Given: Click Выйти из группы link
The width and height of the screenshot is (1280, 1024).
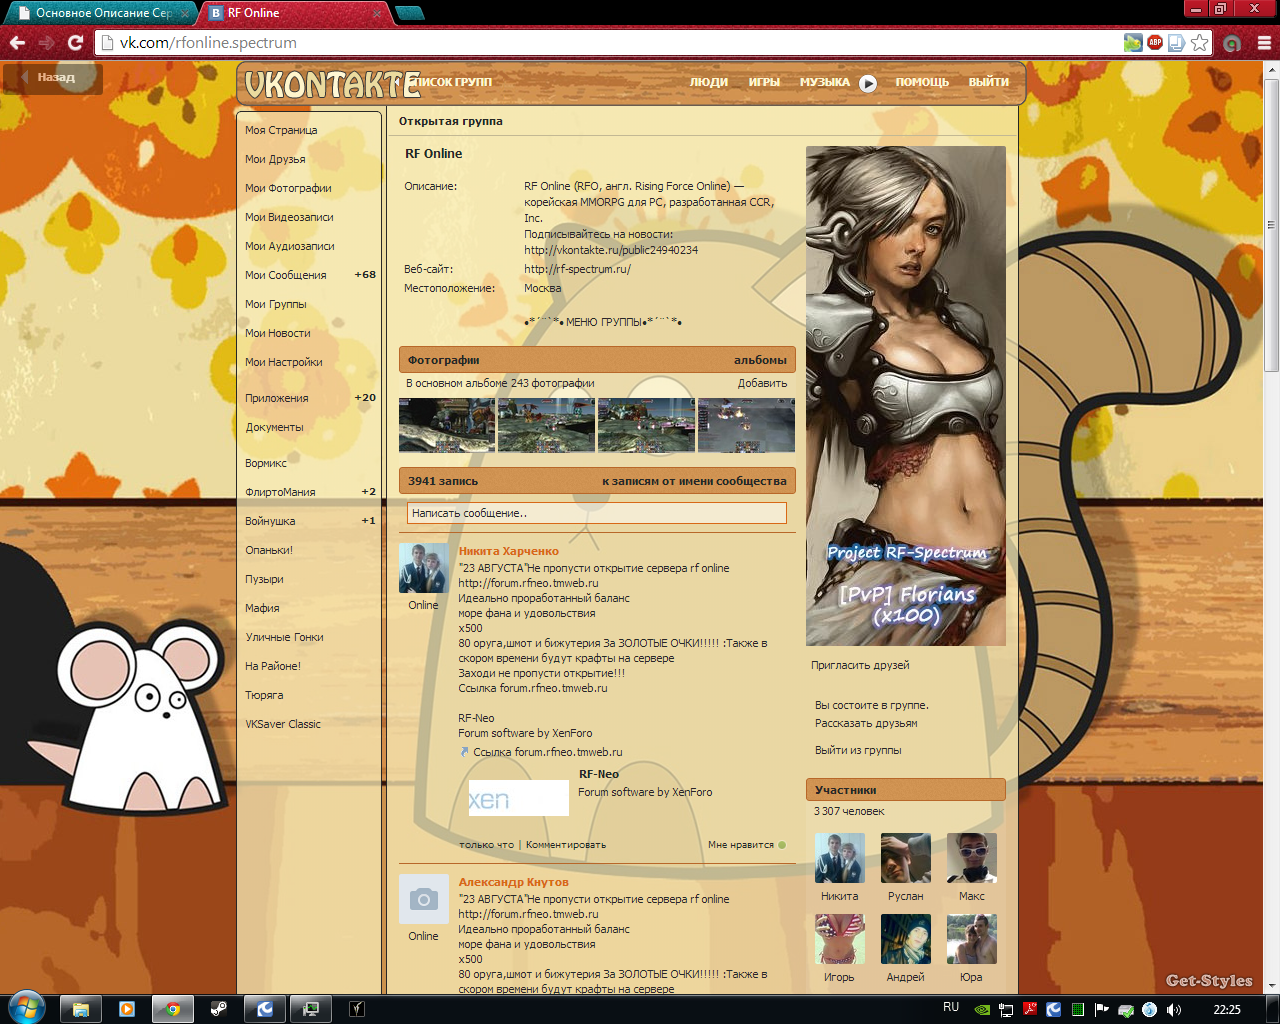Looking at the screenshot, I should (858, 750).
